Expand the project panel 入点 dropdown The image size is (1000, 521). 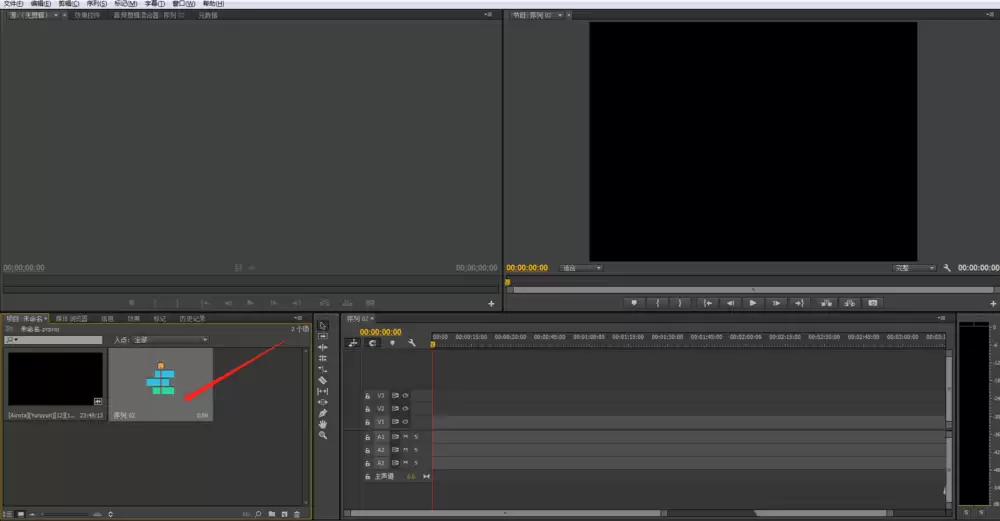coord(170,340)
